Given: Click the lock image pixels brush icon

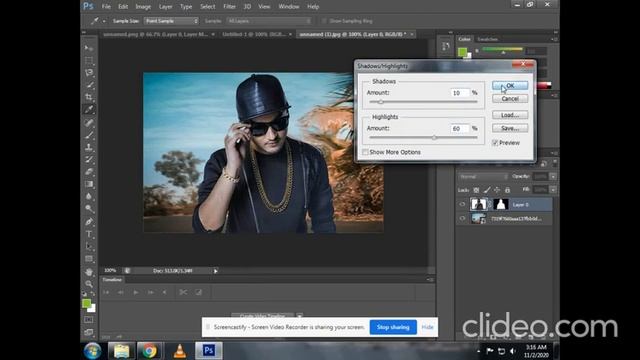Looking at the screenshot, I should coord(487,190).
